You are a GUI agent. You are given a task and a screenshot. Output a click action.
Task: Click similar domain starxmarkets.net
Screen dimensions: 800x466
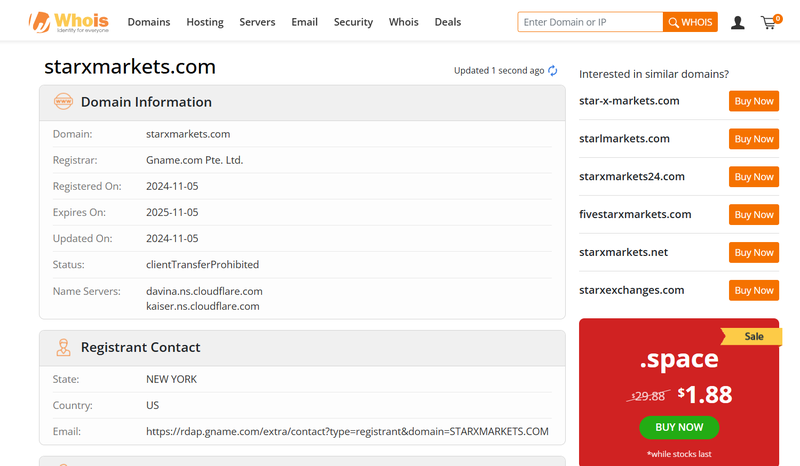click(x=623, y=252)
